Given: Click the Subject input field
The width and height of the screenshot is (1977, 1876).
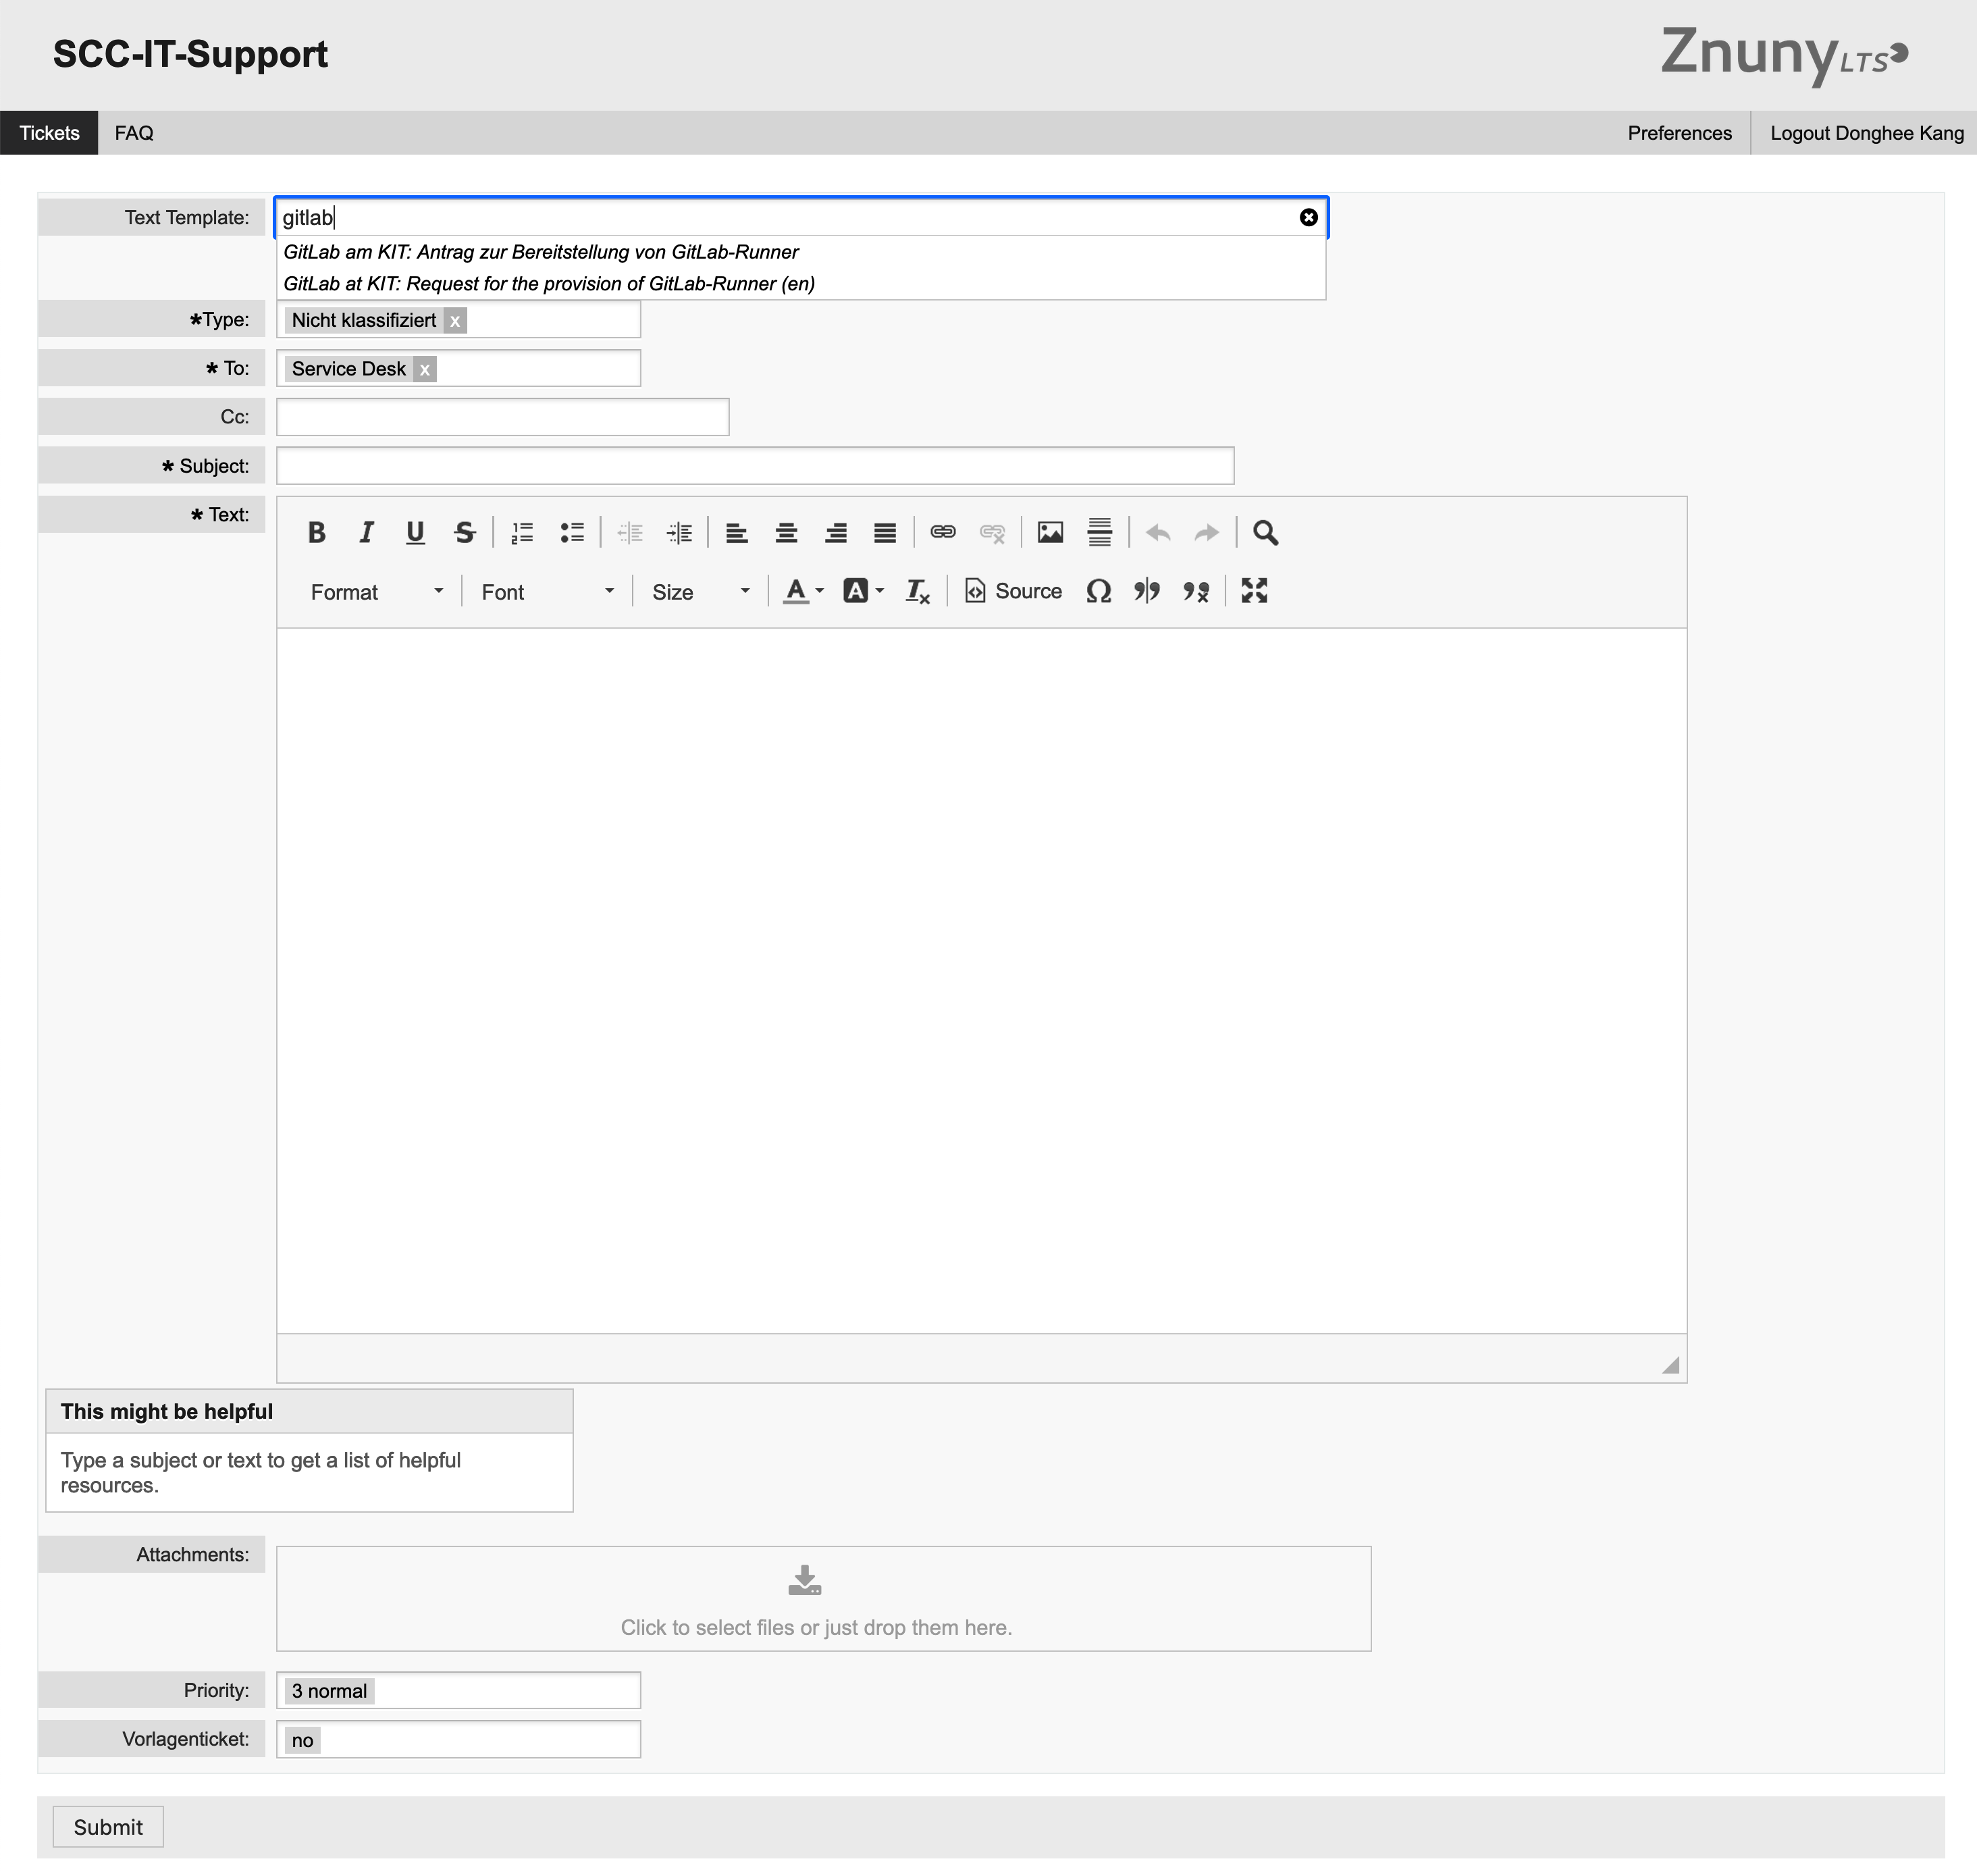Looking at the screenshot, I should pyautogui.click(x=755, y=466).
